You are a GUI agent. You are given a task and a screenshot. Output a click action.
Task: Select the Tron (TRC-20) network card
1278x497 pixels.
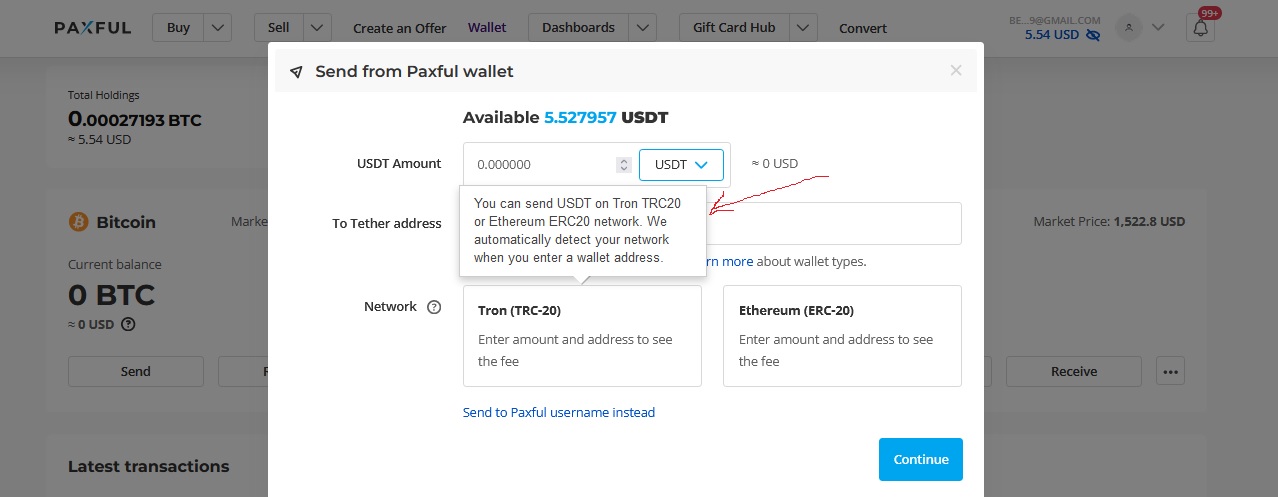(582, 336)
